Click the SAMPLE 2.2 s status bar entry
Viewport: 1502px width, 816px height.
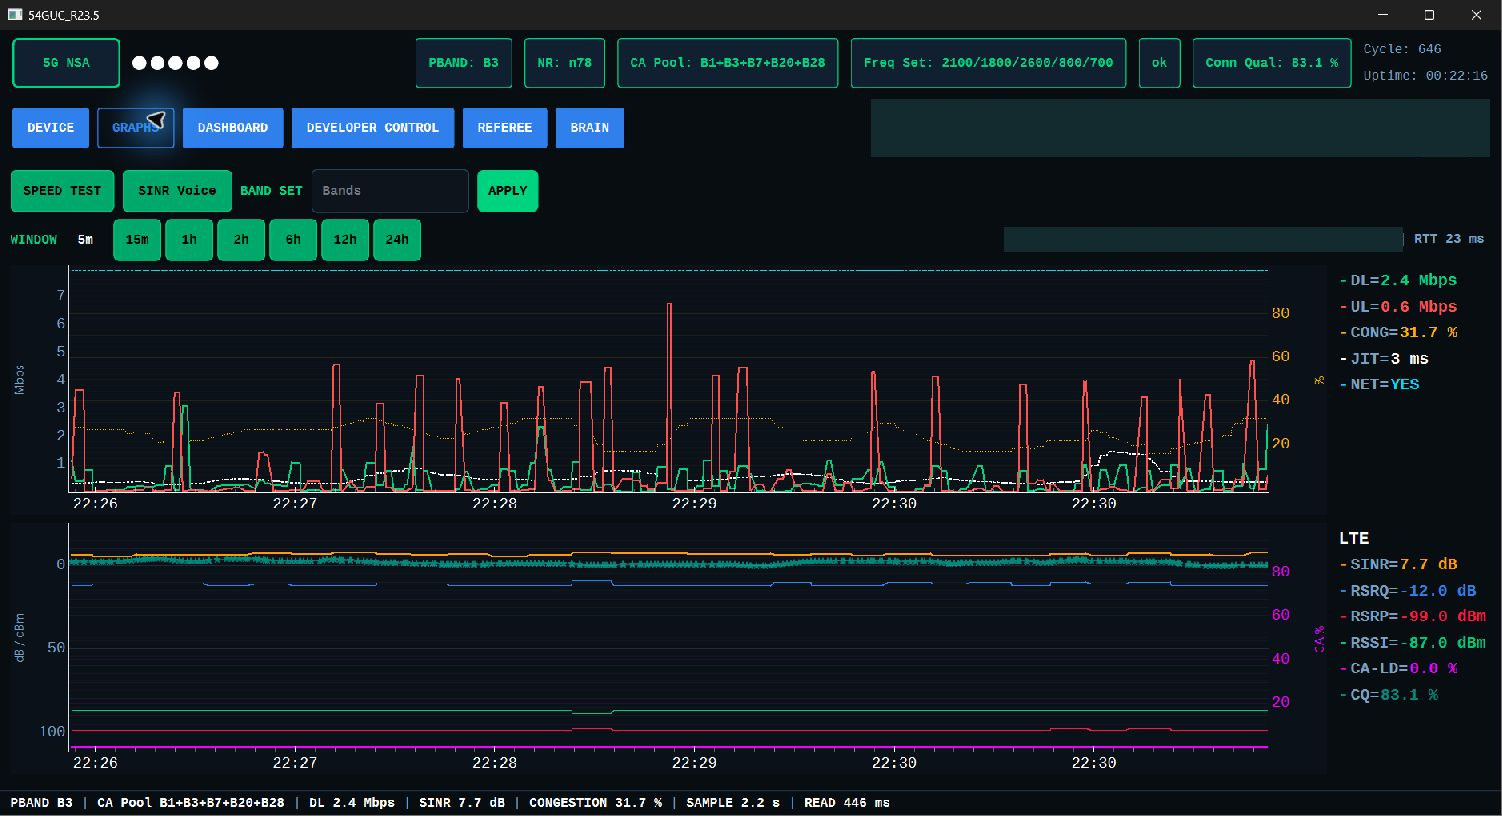tap(733, 803)
